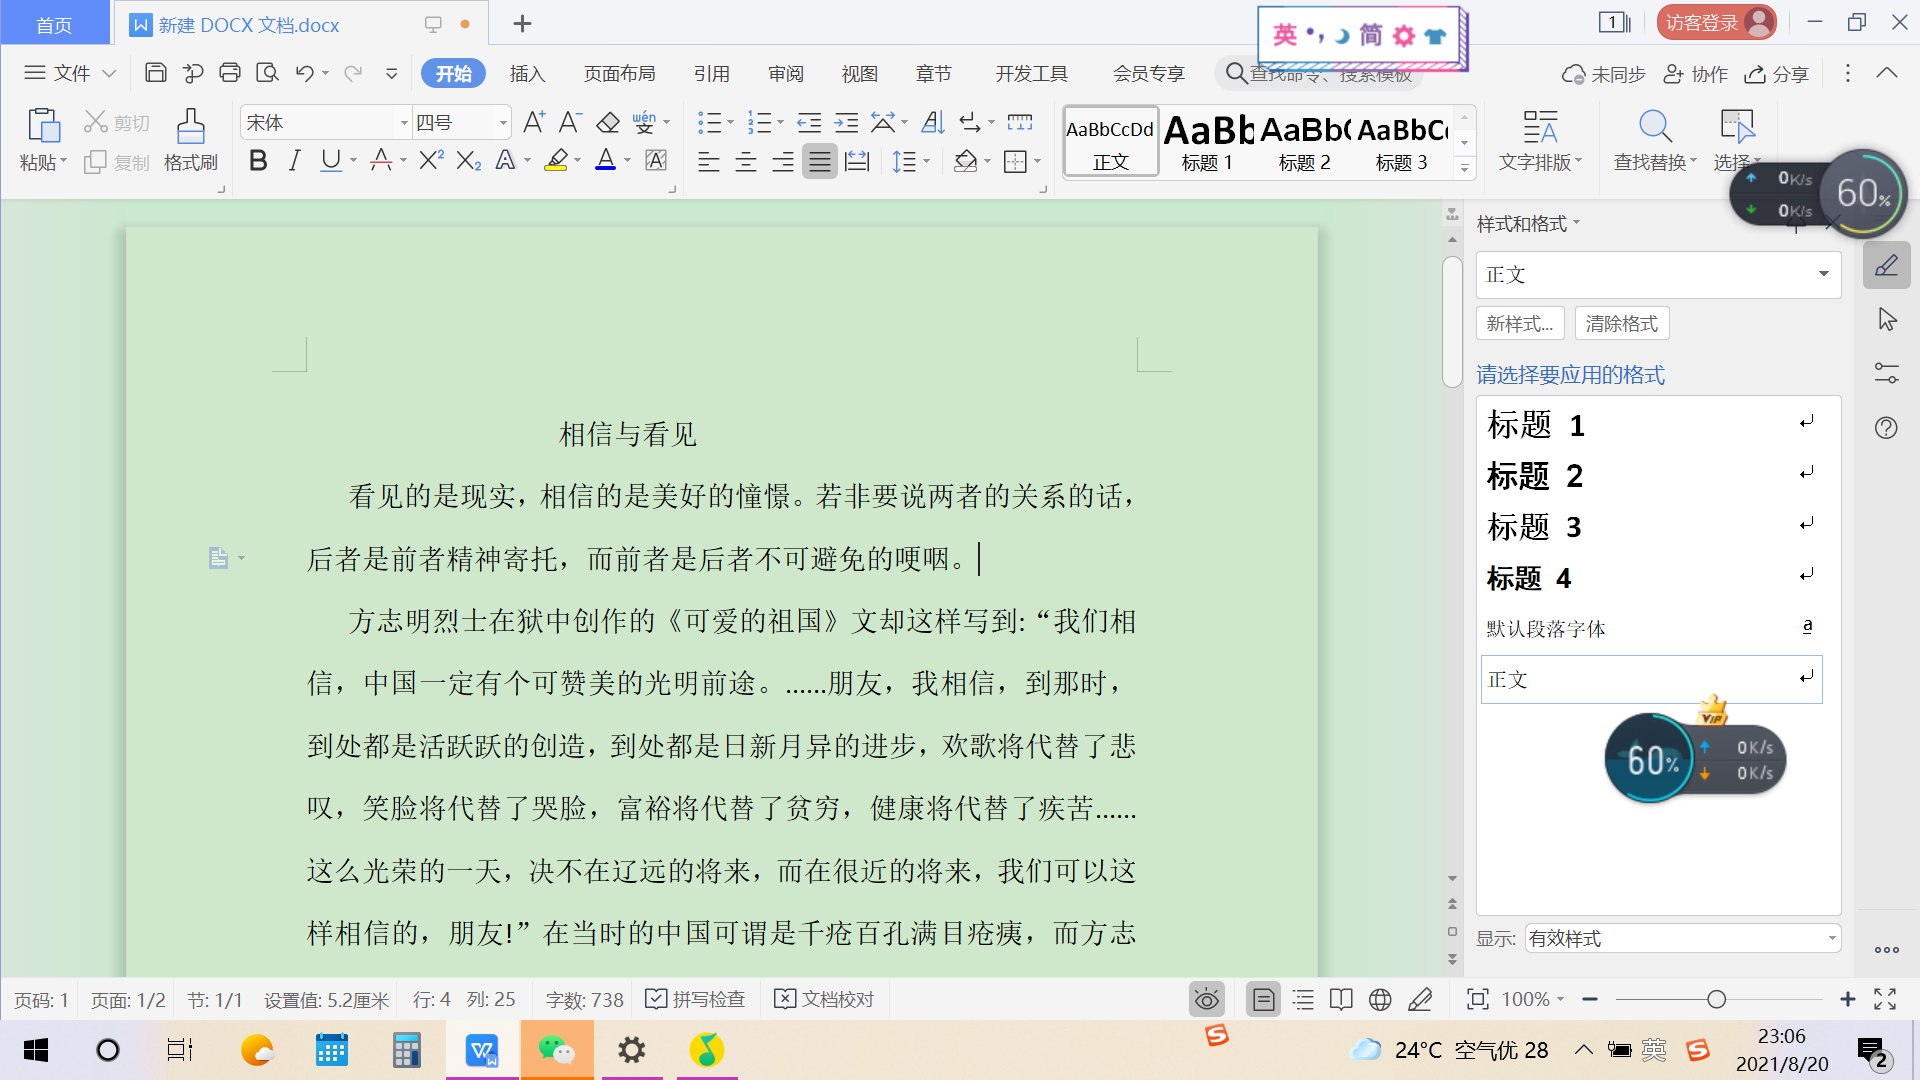Click the italic formatting icon
The width and height of the screenshot is (1920, 1080).
tap(294, 161)
